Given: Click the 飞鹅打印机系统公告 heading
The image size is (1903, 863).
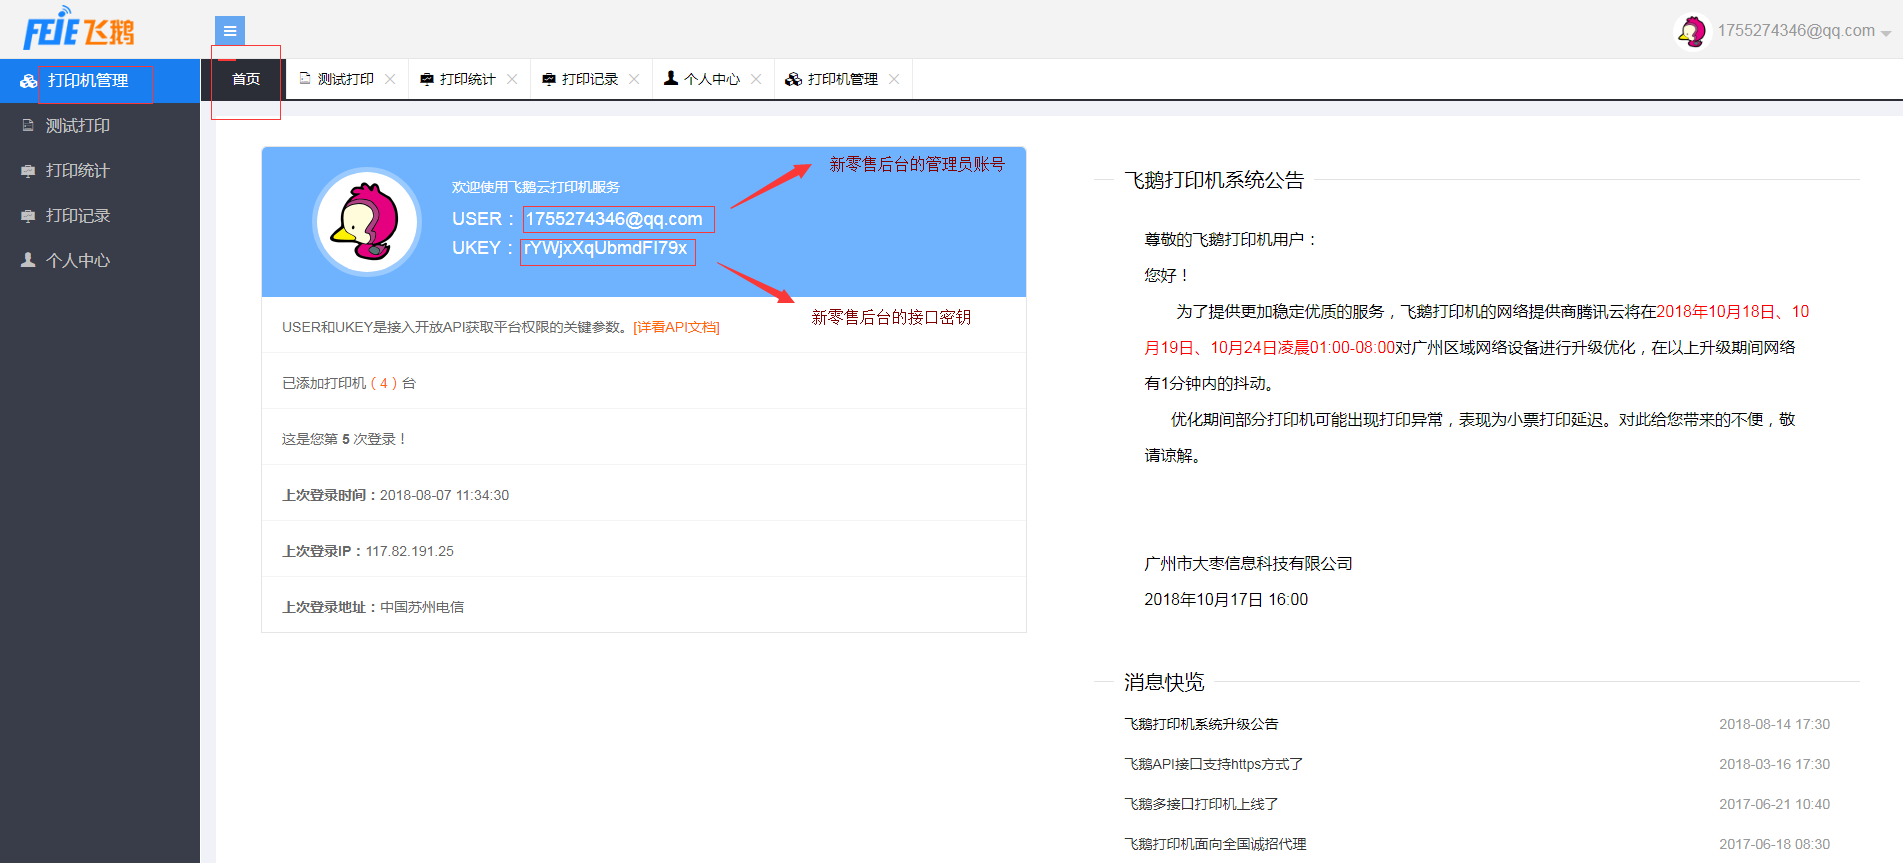Looking at the screenshot, I should coord(1214,180).
